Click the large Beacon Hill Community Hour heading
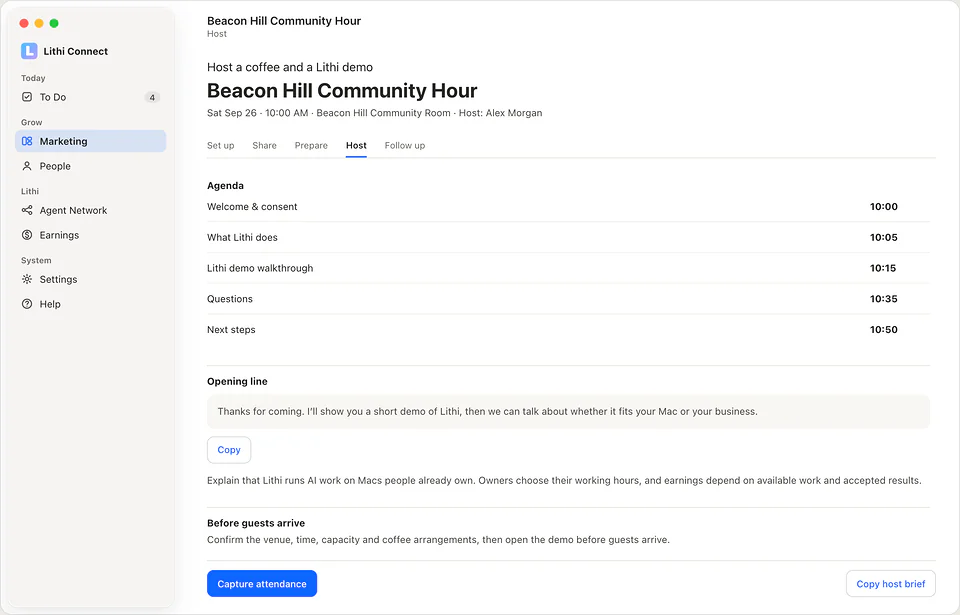 tap(342, 91)
